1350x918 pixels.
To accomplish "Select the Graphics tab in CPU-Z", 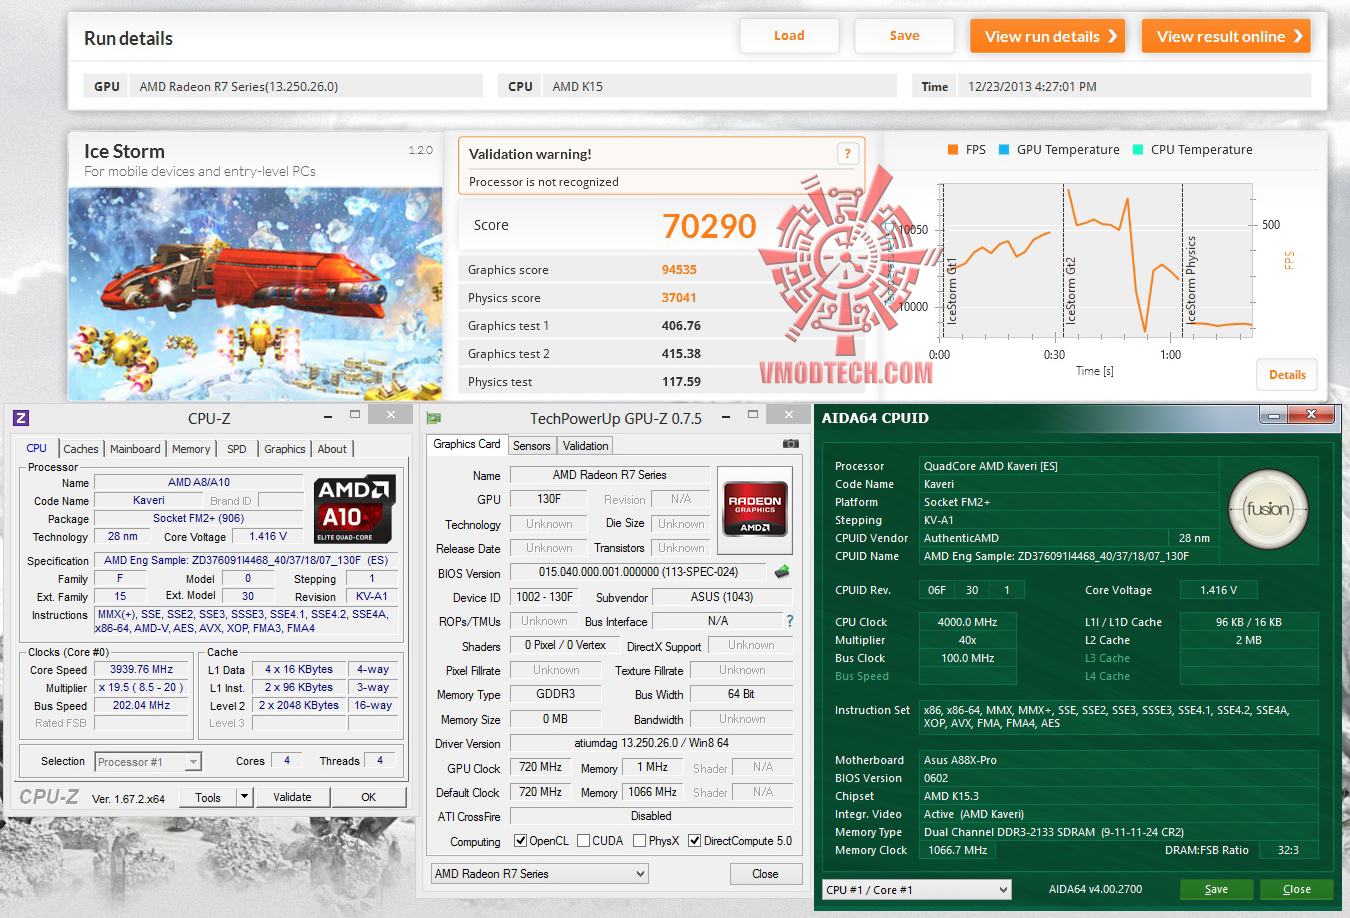I will 285,449.
